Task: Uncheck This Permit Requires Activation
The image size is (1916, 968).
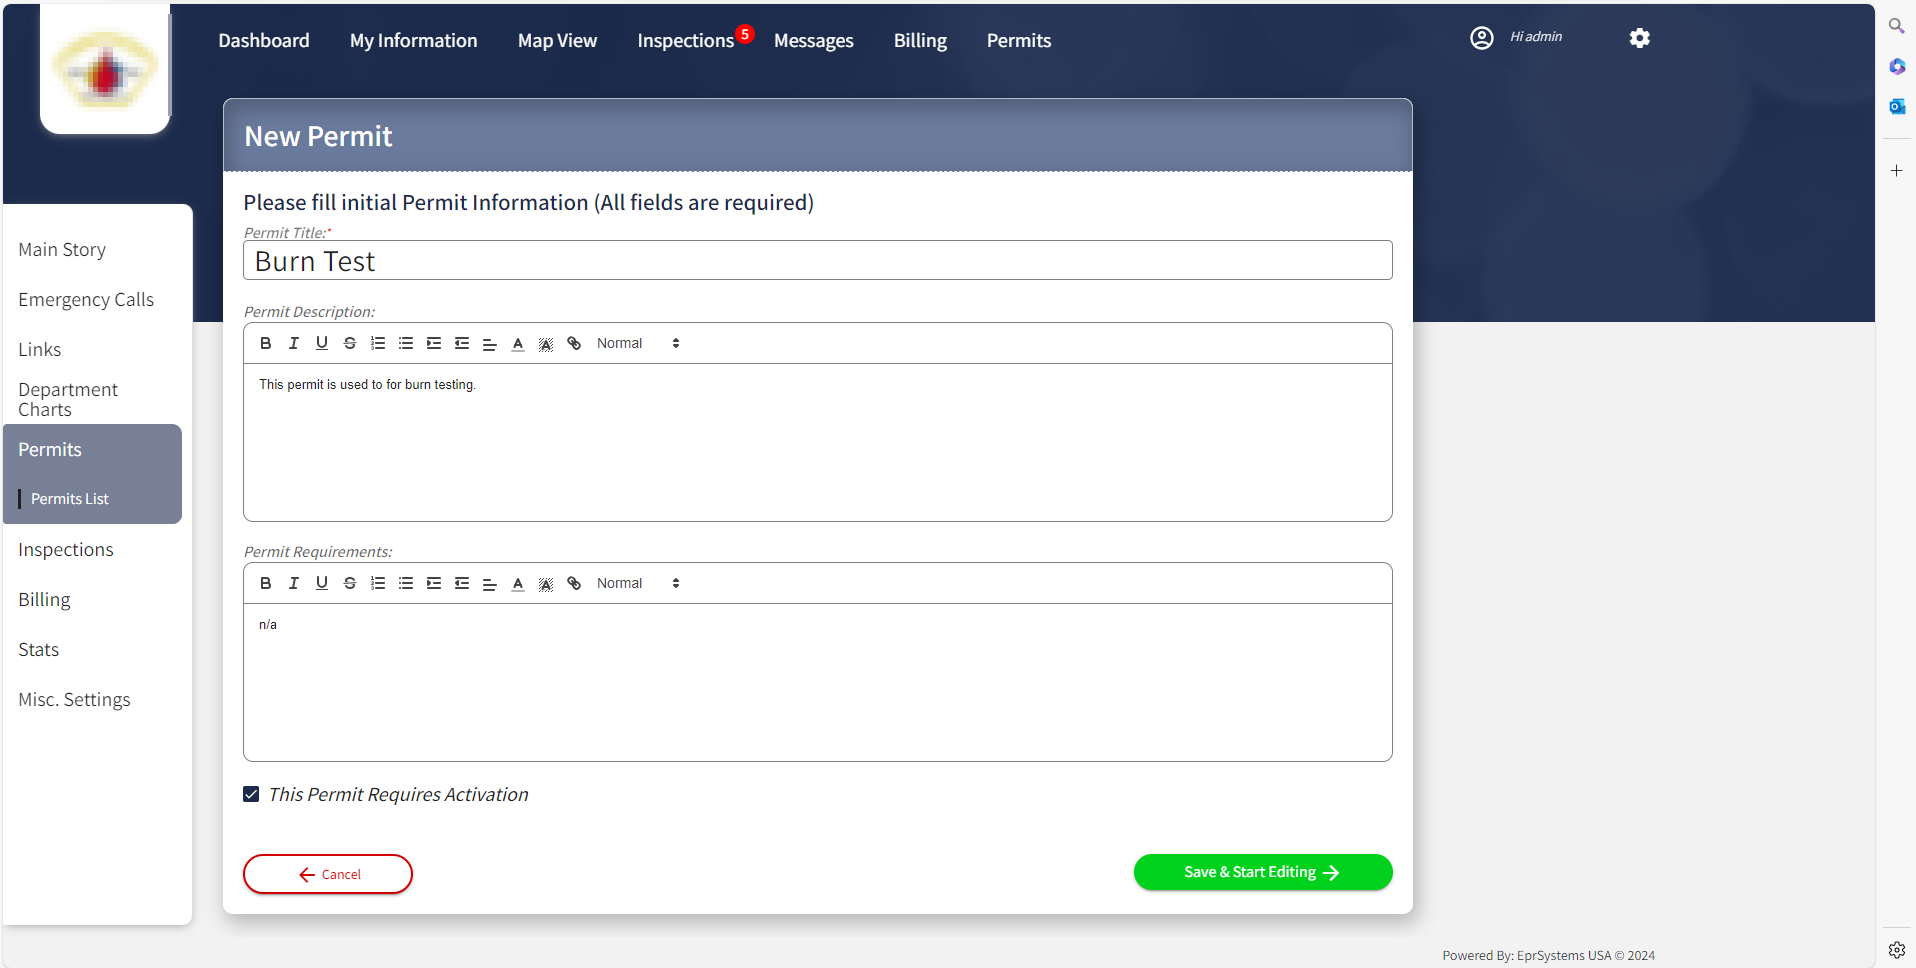Action: click(251, 794)
